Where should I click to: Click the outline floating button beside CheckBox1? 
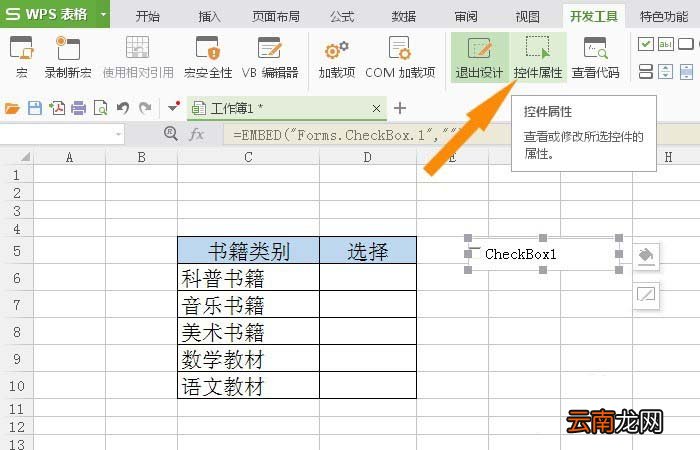coord(646,295)
